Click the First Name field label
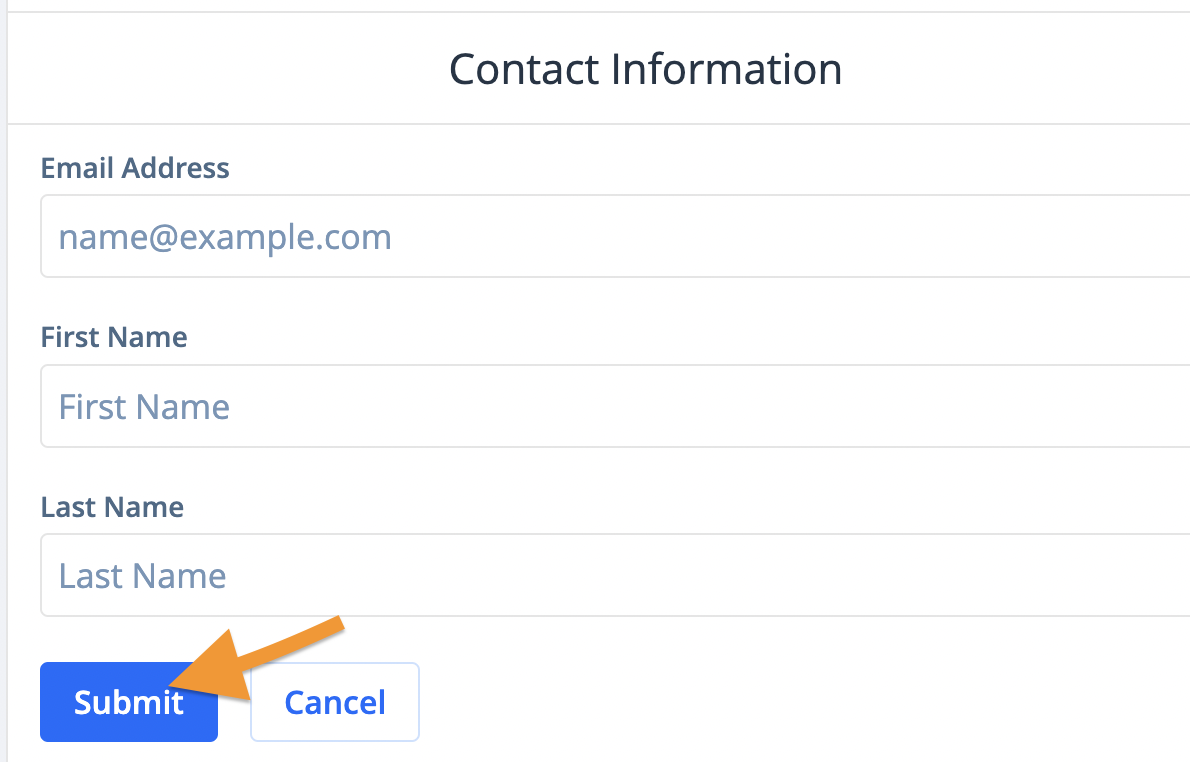The image size is (1190, 762). point(114,337)
